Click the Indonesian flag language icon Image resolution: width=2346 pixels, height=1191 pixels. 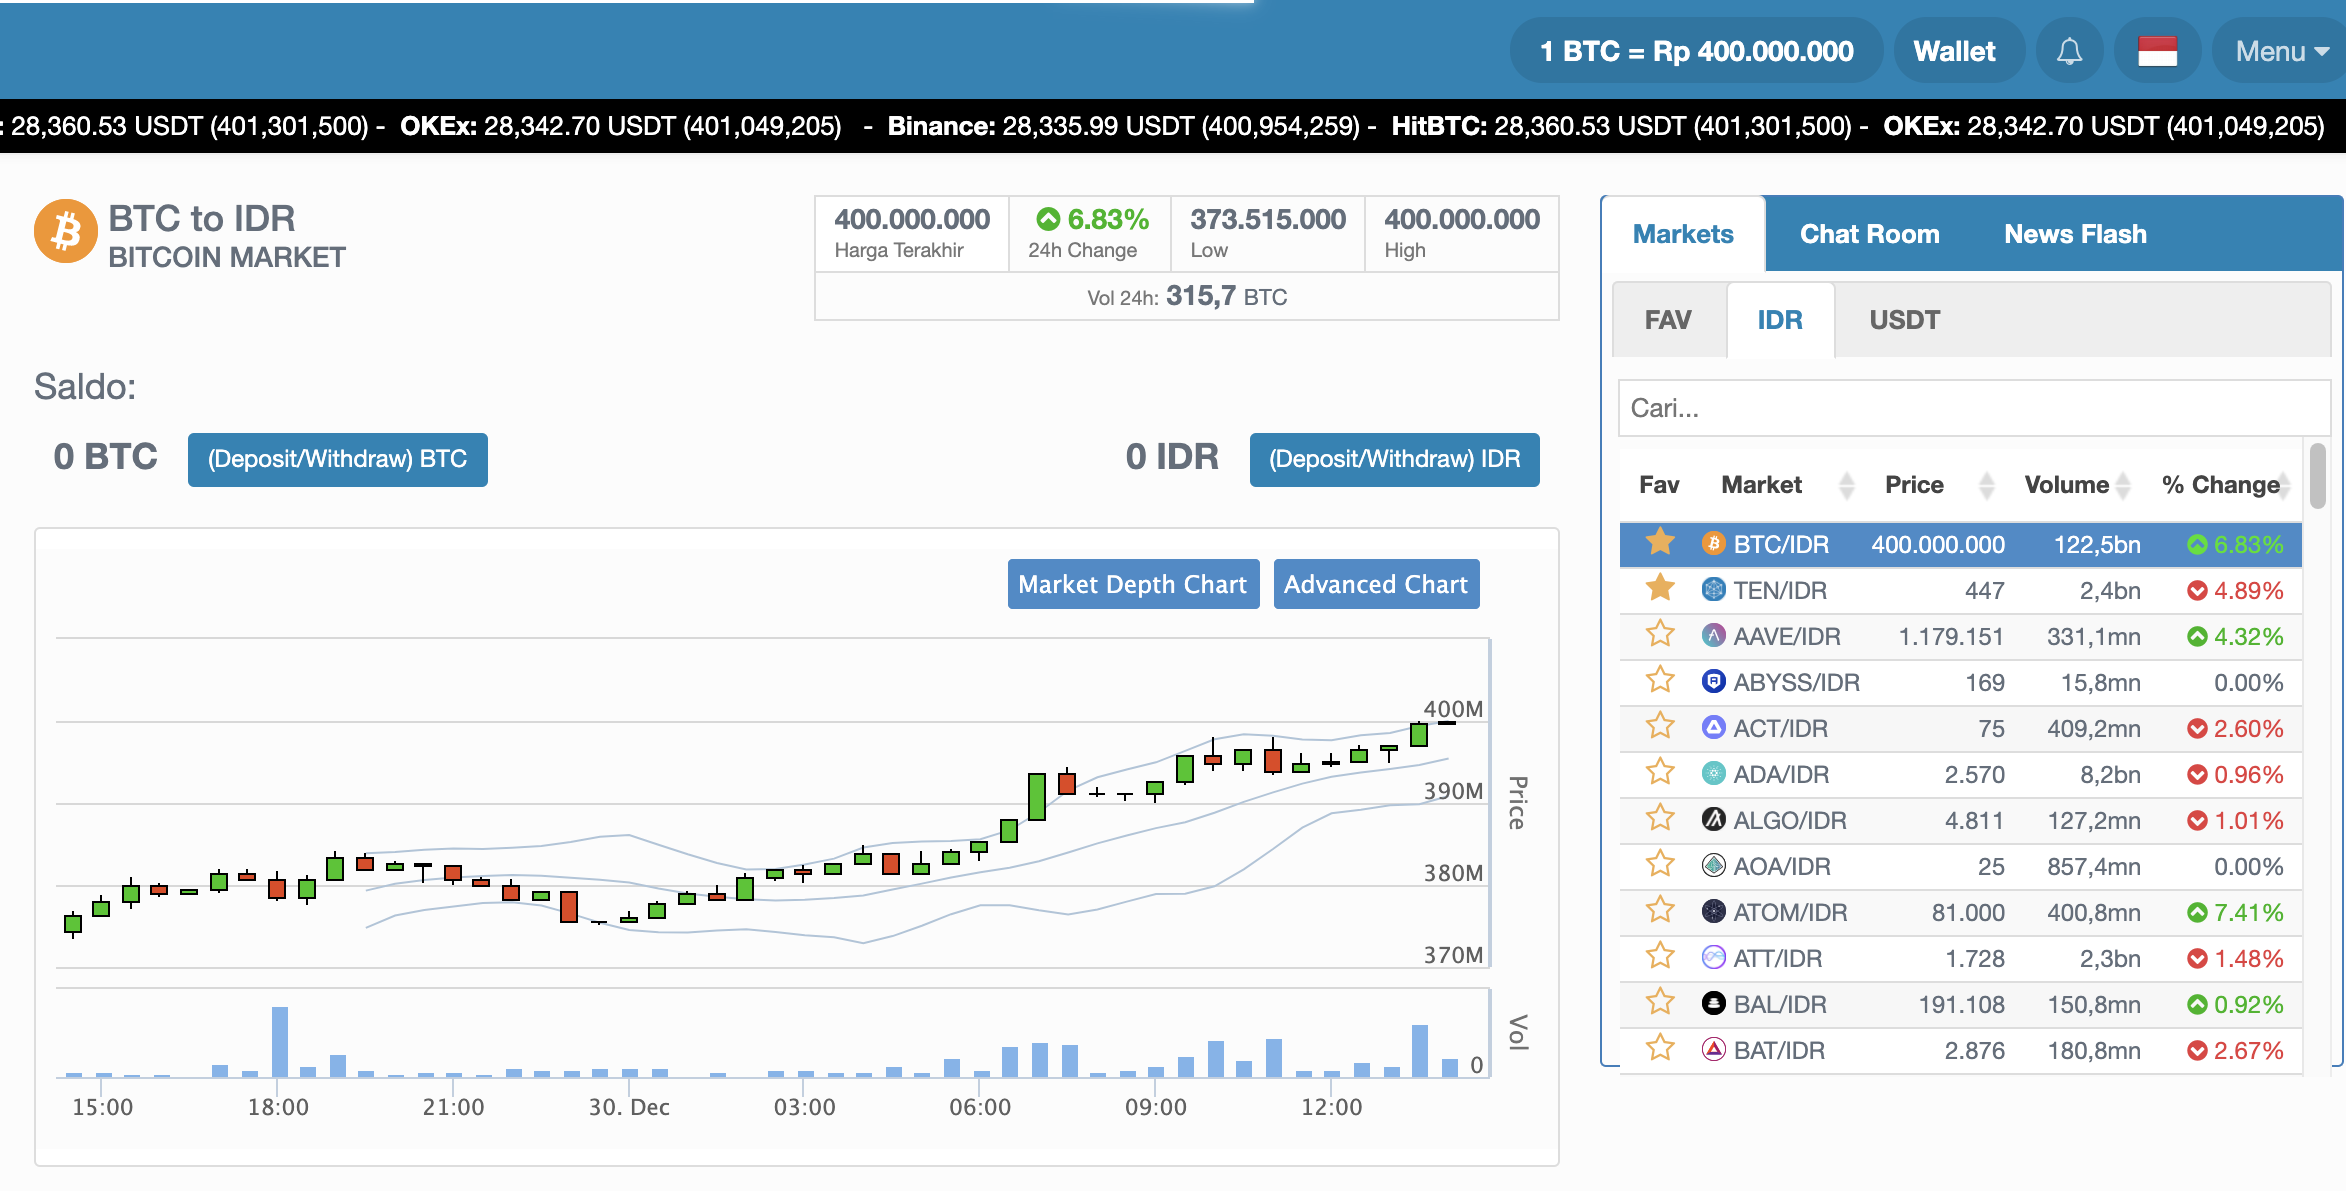tap(2157, 51)
